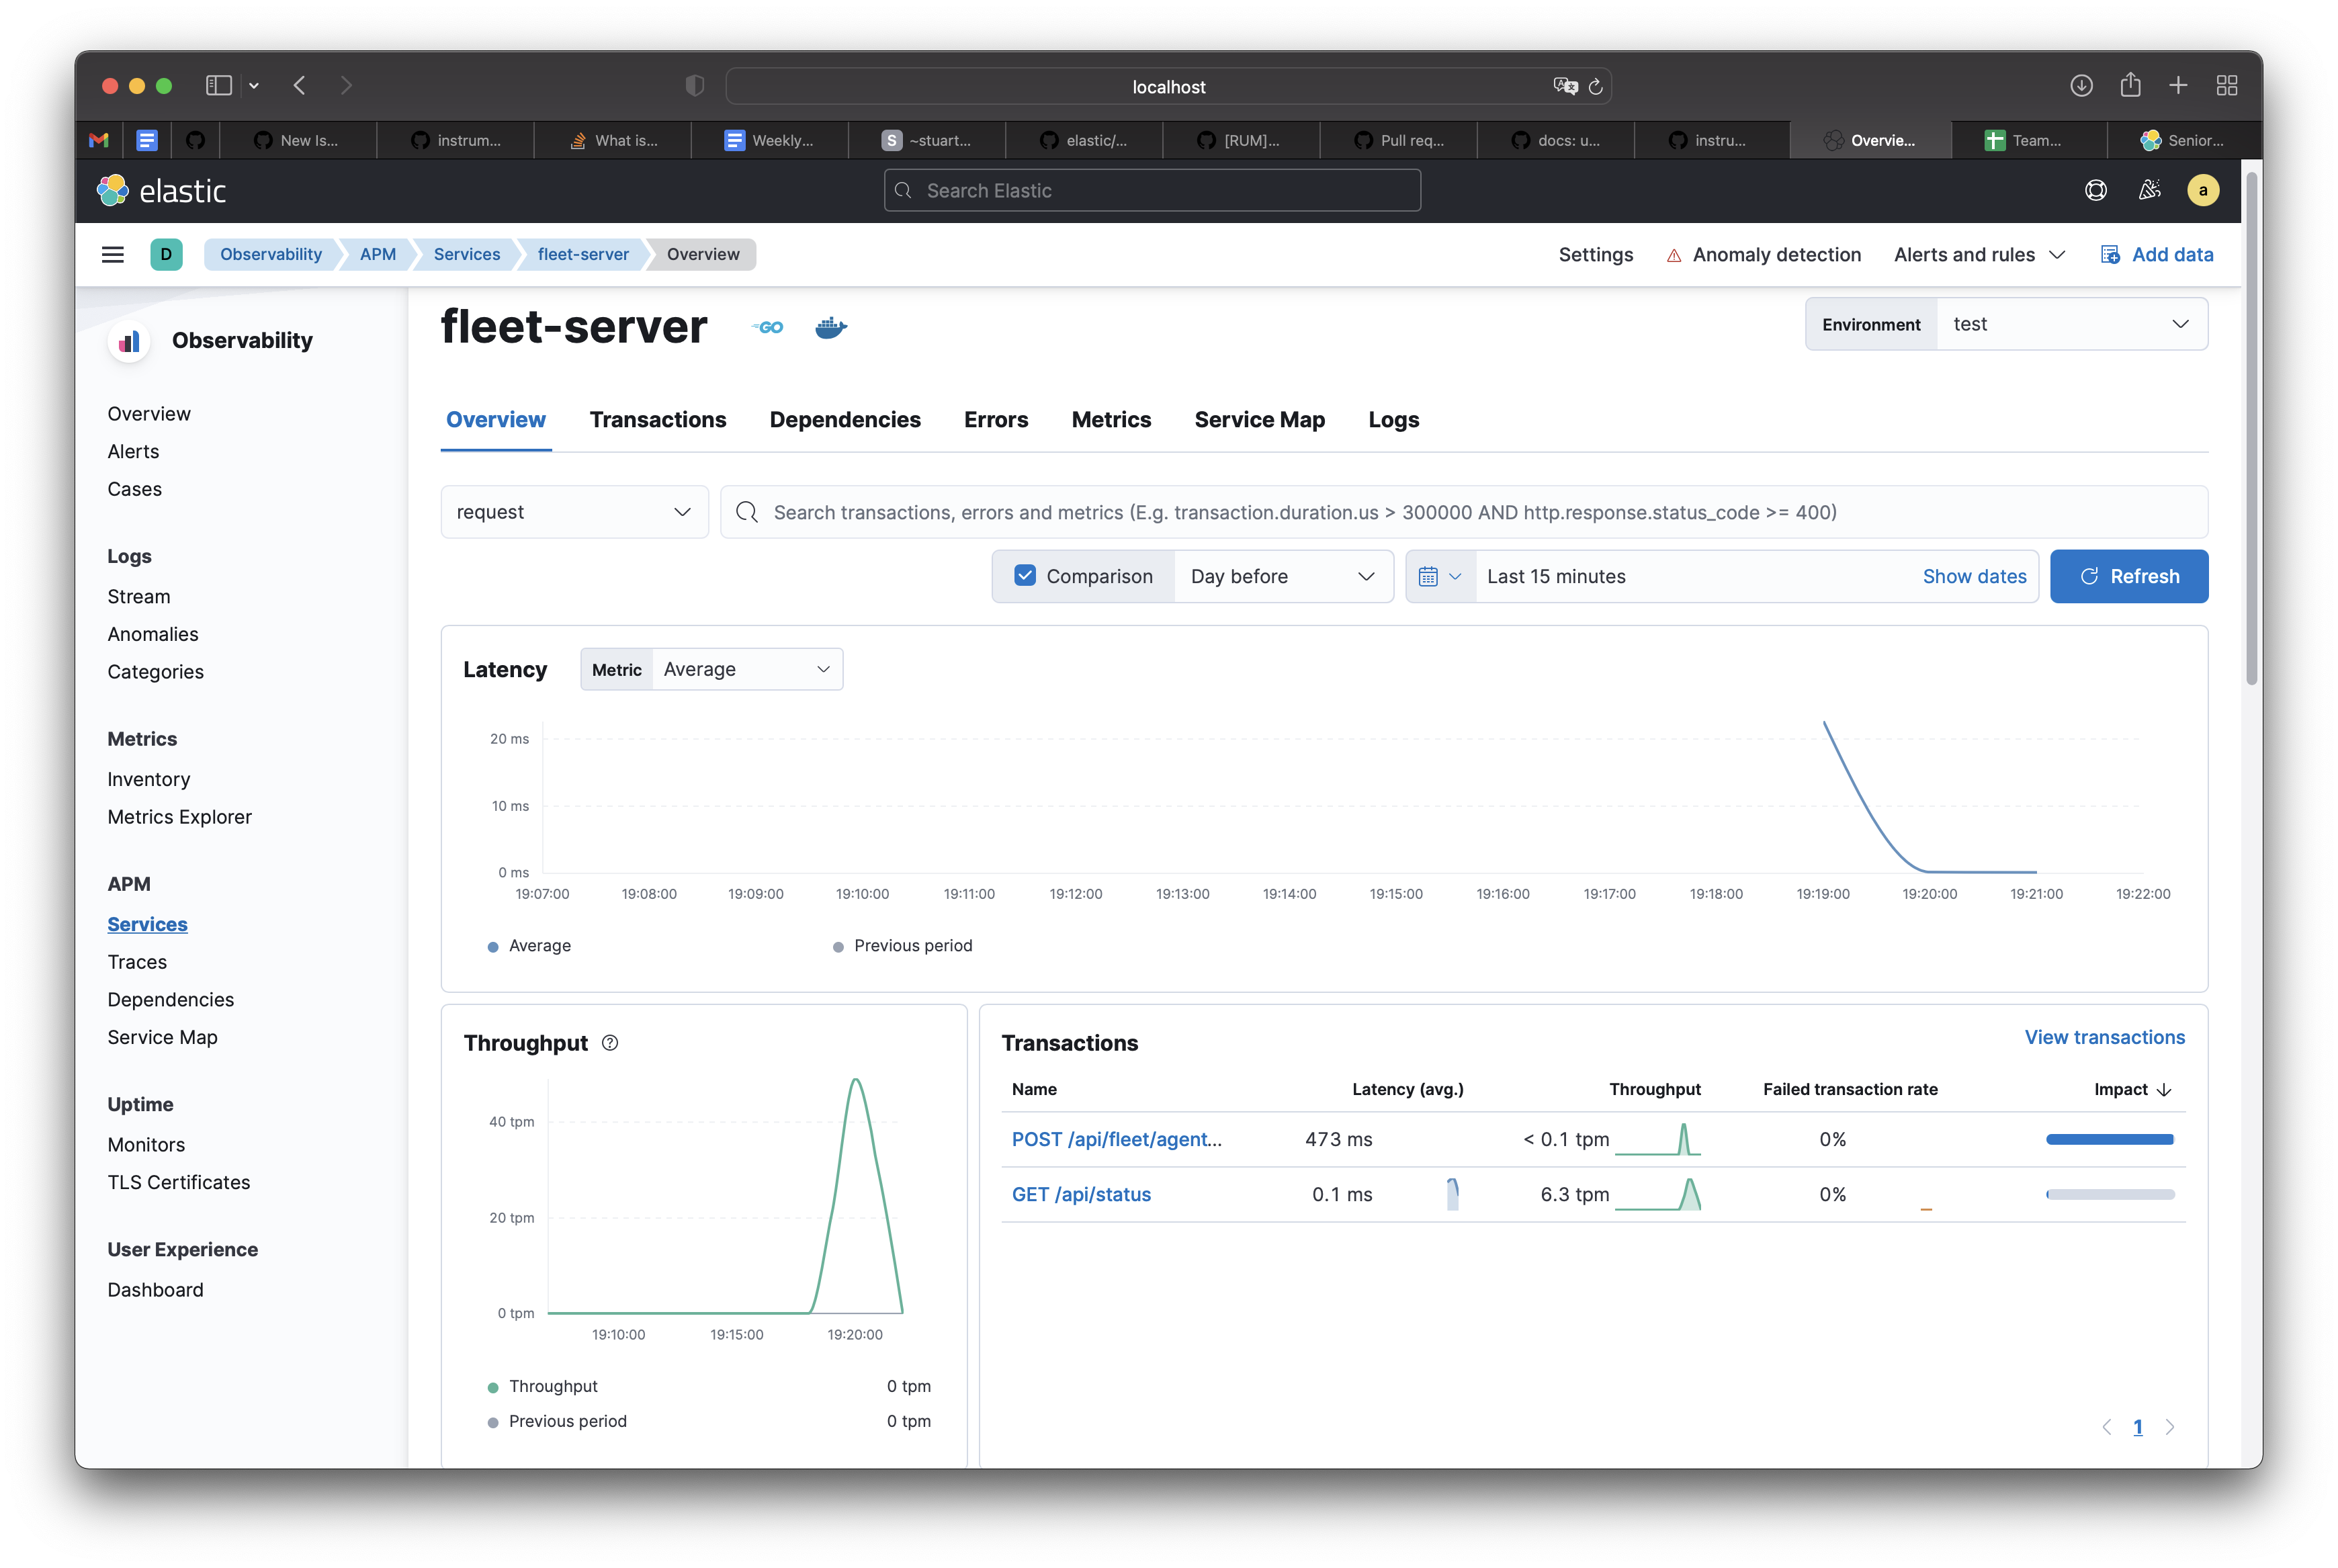The height and width of the screenshot is (1568, 2338).
Task: Click the Refresh button
Action: coord(2128,576)
